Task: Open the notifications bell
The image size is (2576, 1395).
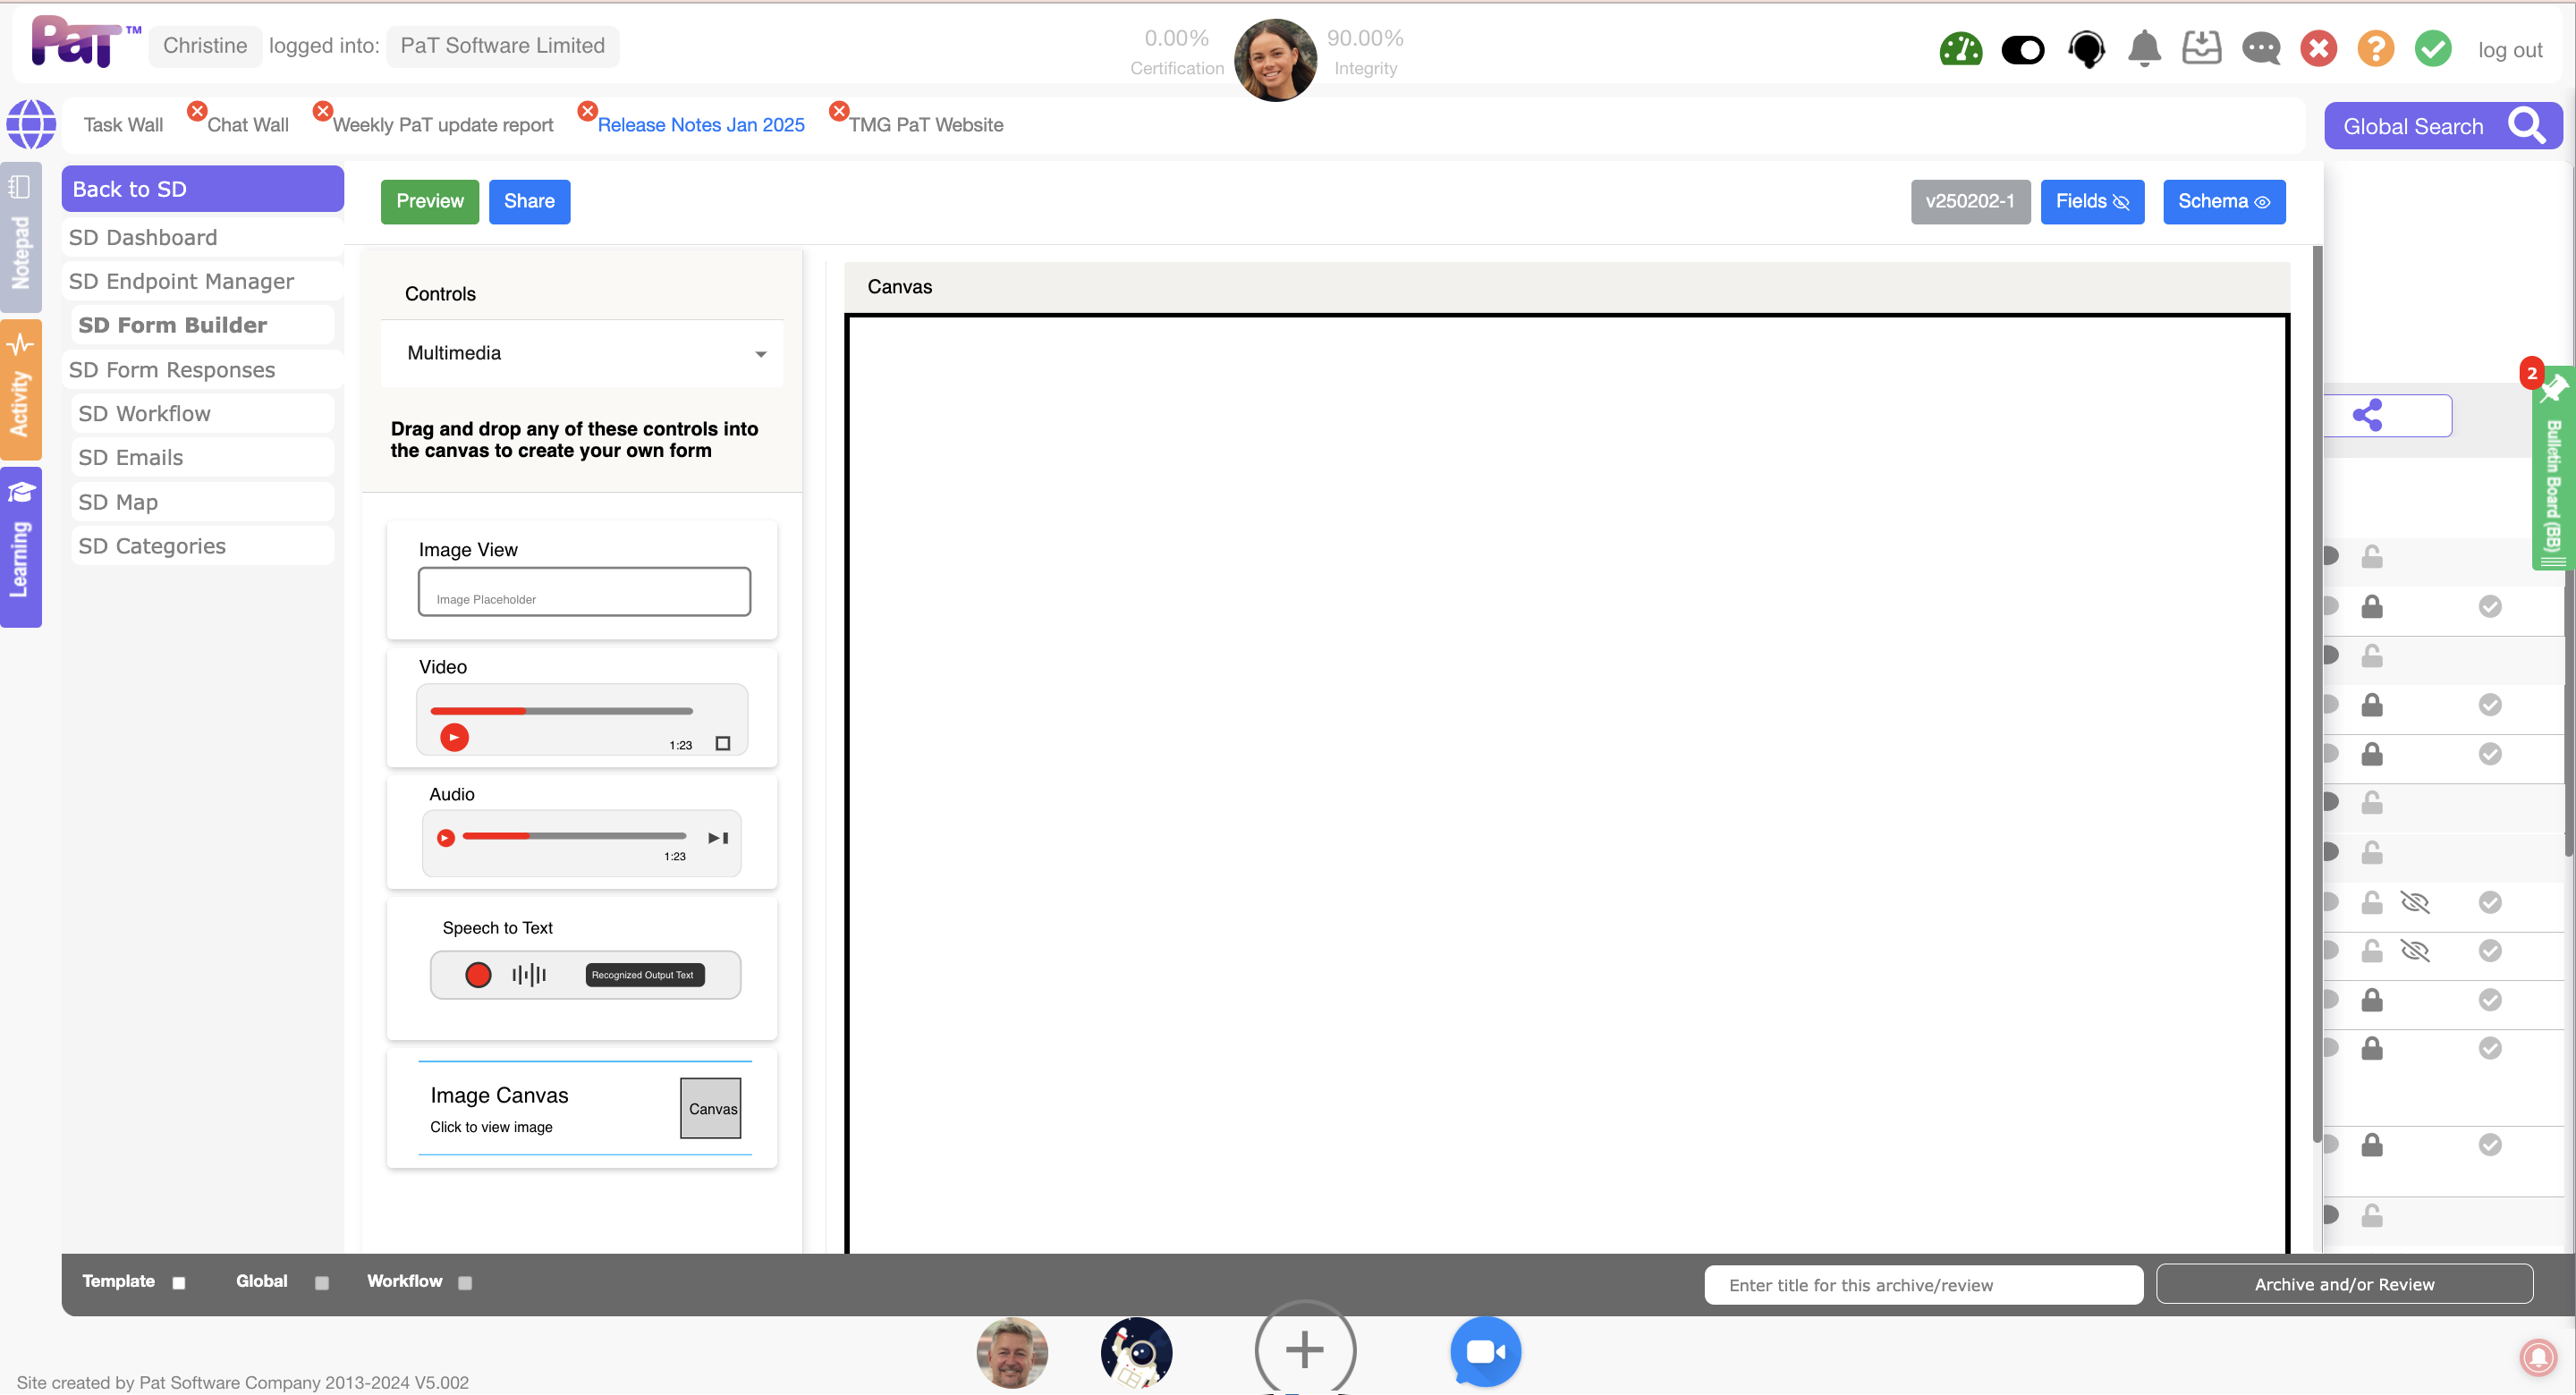Action: pos(2144,49)
